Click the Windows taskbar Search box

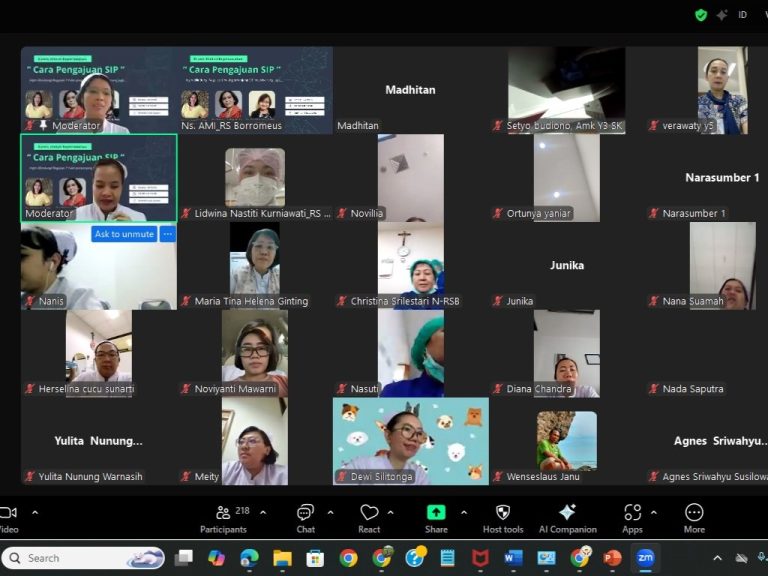pos(83,558)
